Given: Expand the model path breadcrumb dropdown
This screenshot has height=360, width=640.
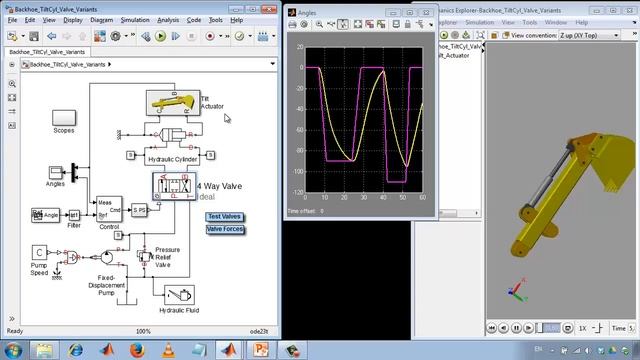Looking at the screenshot, I should coord(272,64).
